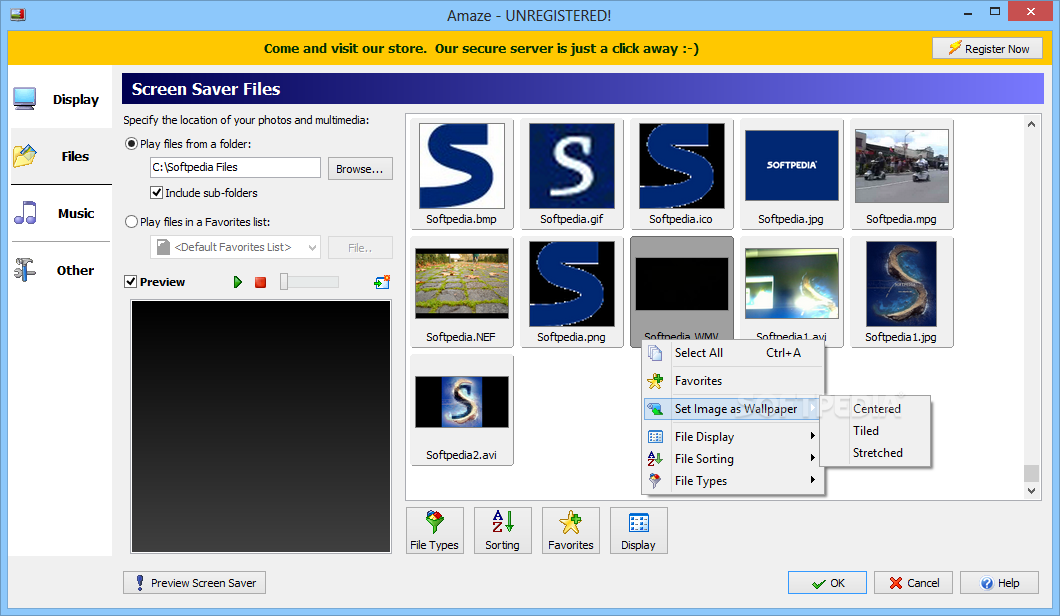Open the Display section in sidebar
The width and height of the screenshot is (1060, 616).
click(60, 99)
